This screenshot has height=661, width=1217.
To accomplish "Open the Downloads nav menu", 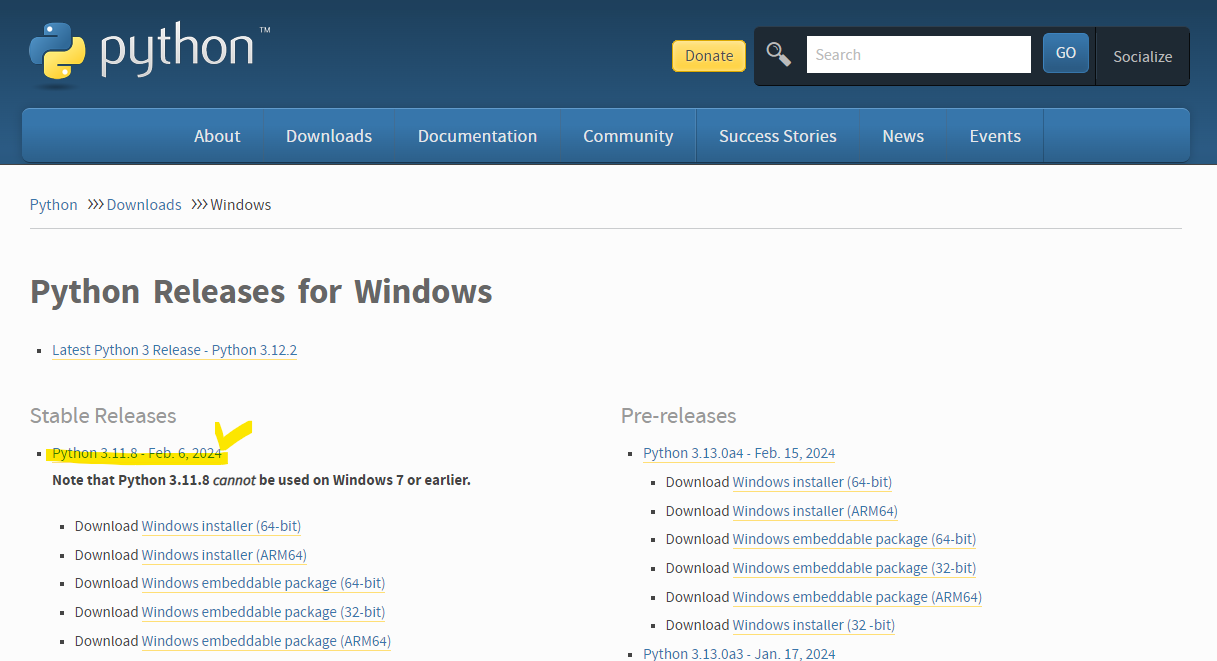I will click(329, 136).
